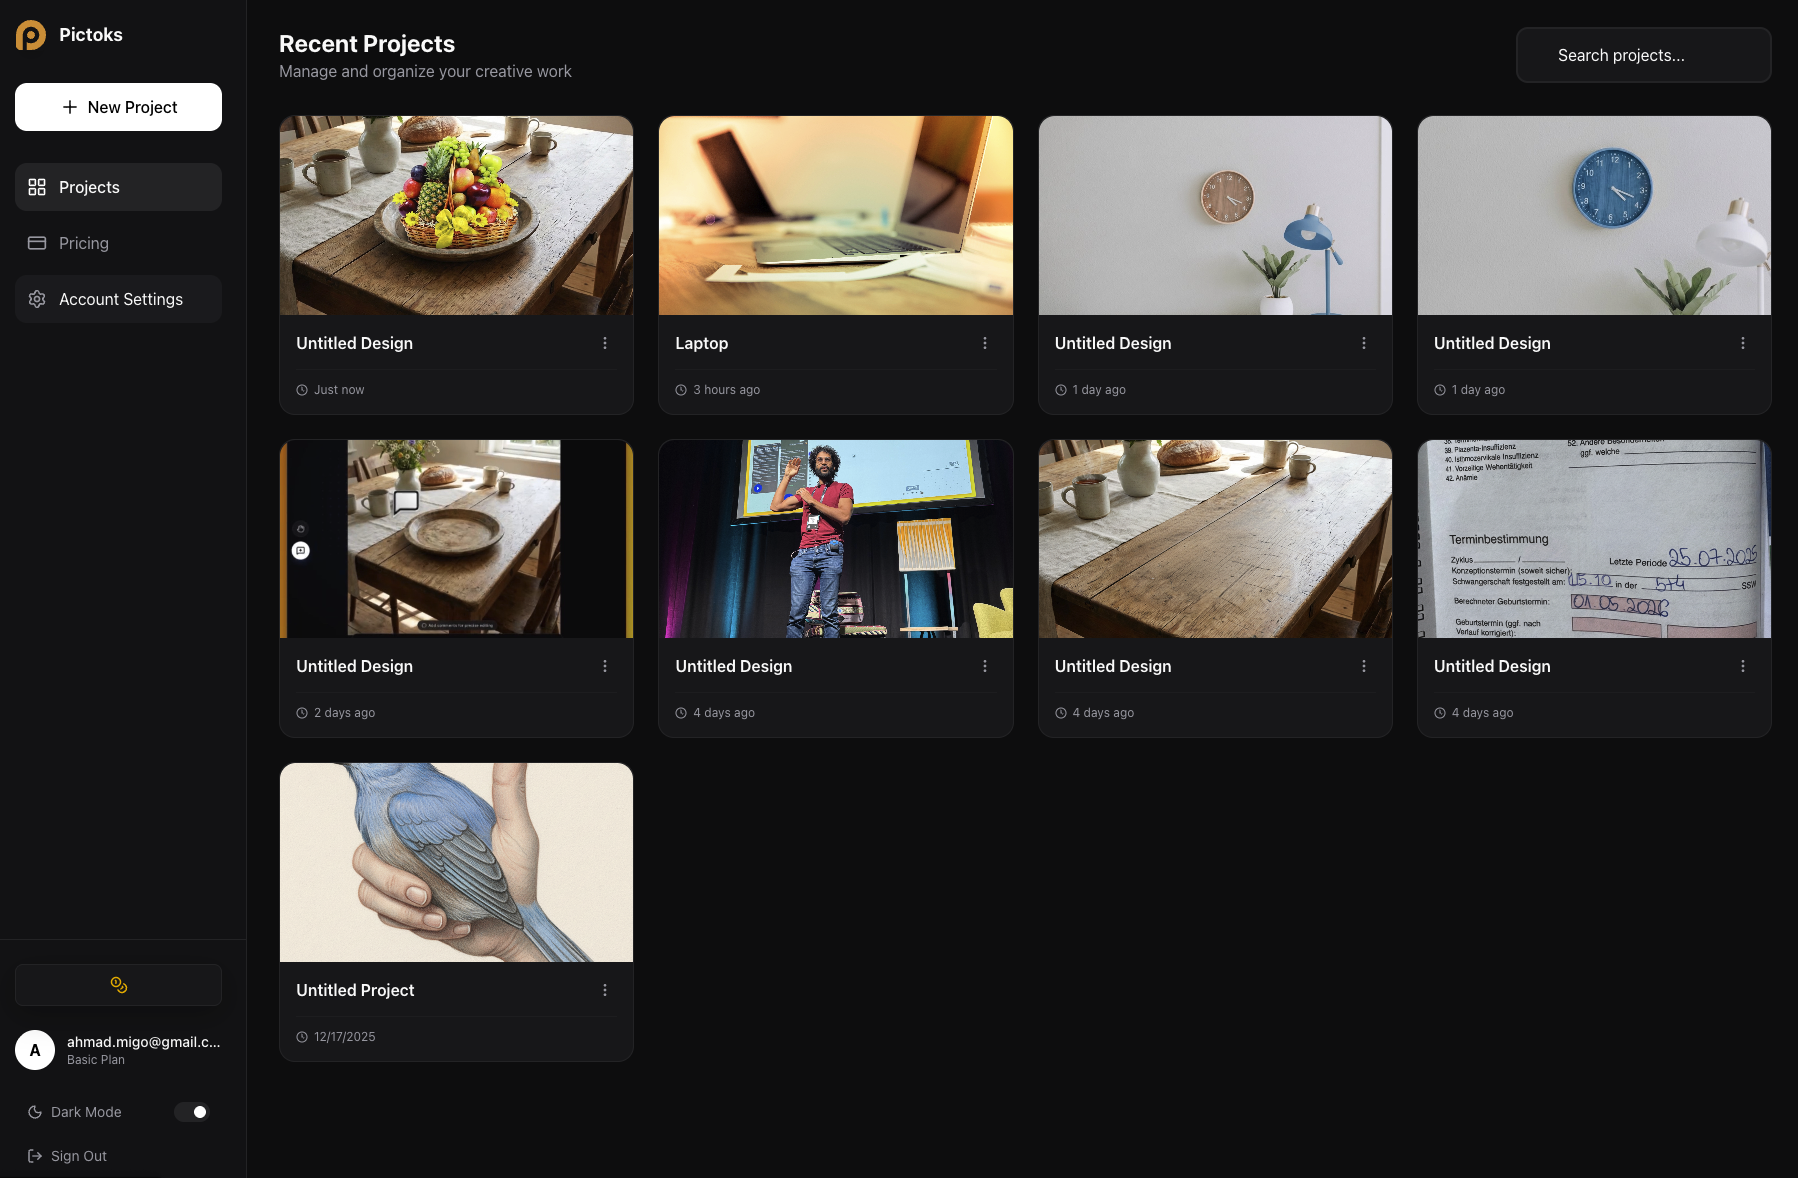The height and width of the screenshot is (1178, 1798).
Task: Open options menu for Untitled Project
Action: click(605, 989)
